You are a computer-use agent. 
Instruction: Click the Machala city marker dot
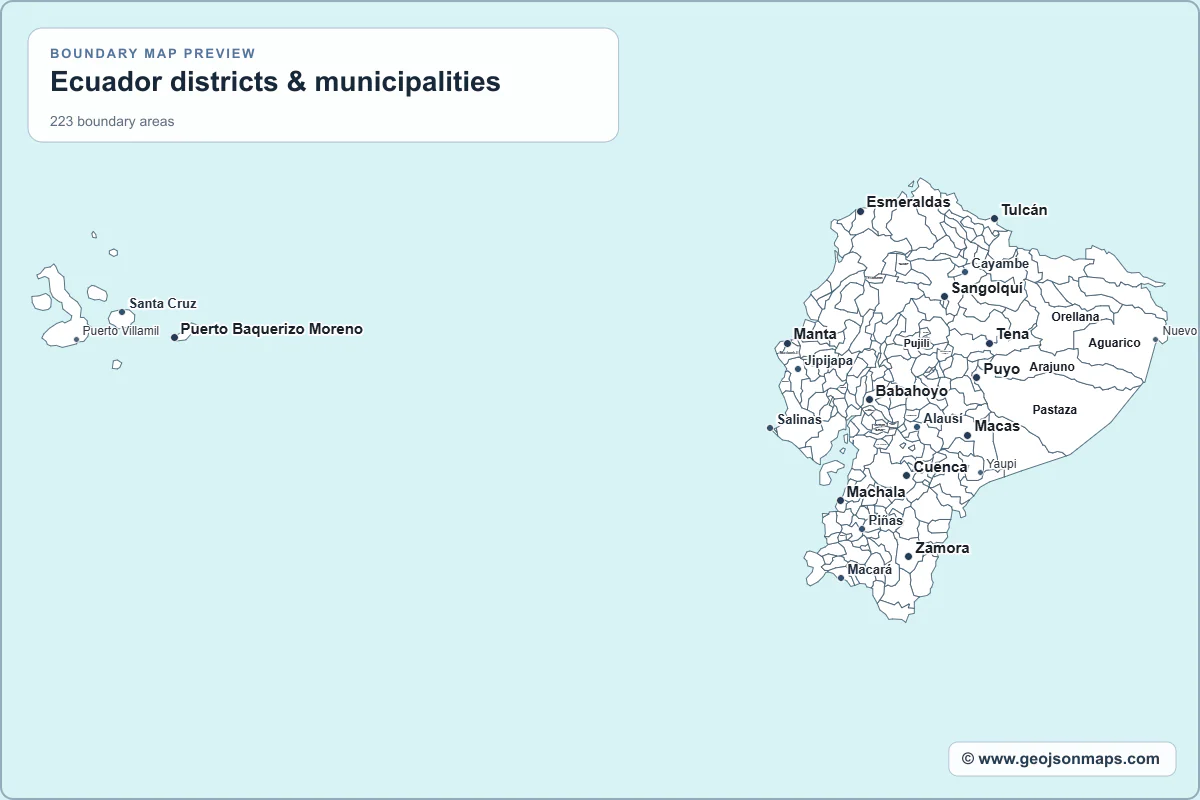point(840,500)
